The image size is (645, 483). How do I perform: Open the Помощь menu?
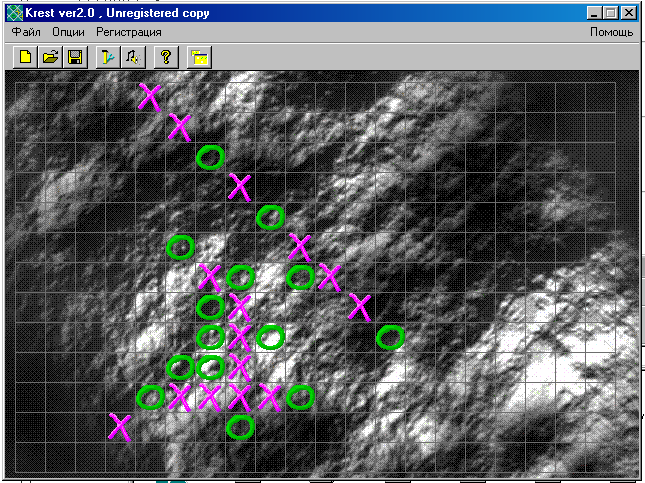coord(610,32)
